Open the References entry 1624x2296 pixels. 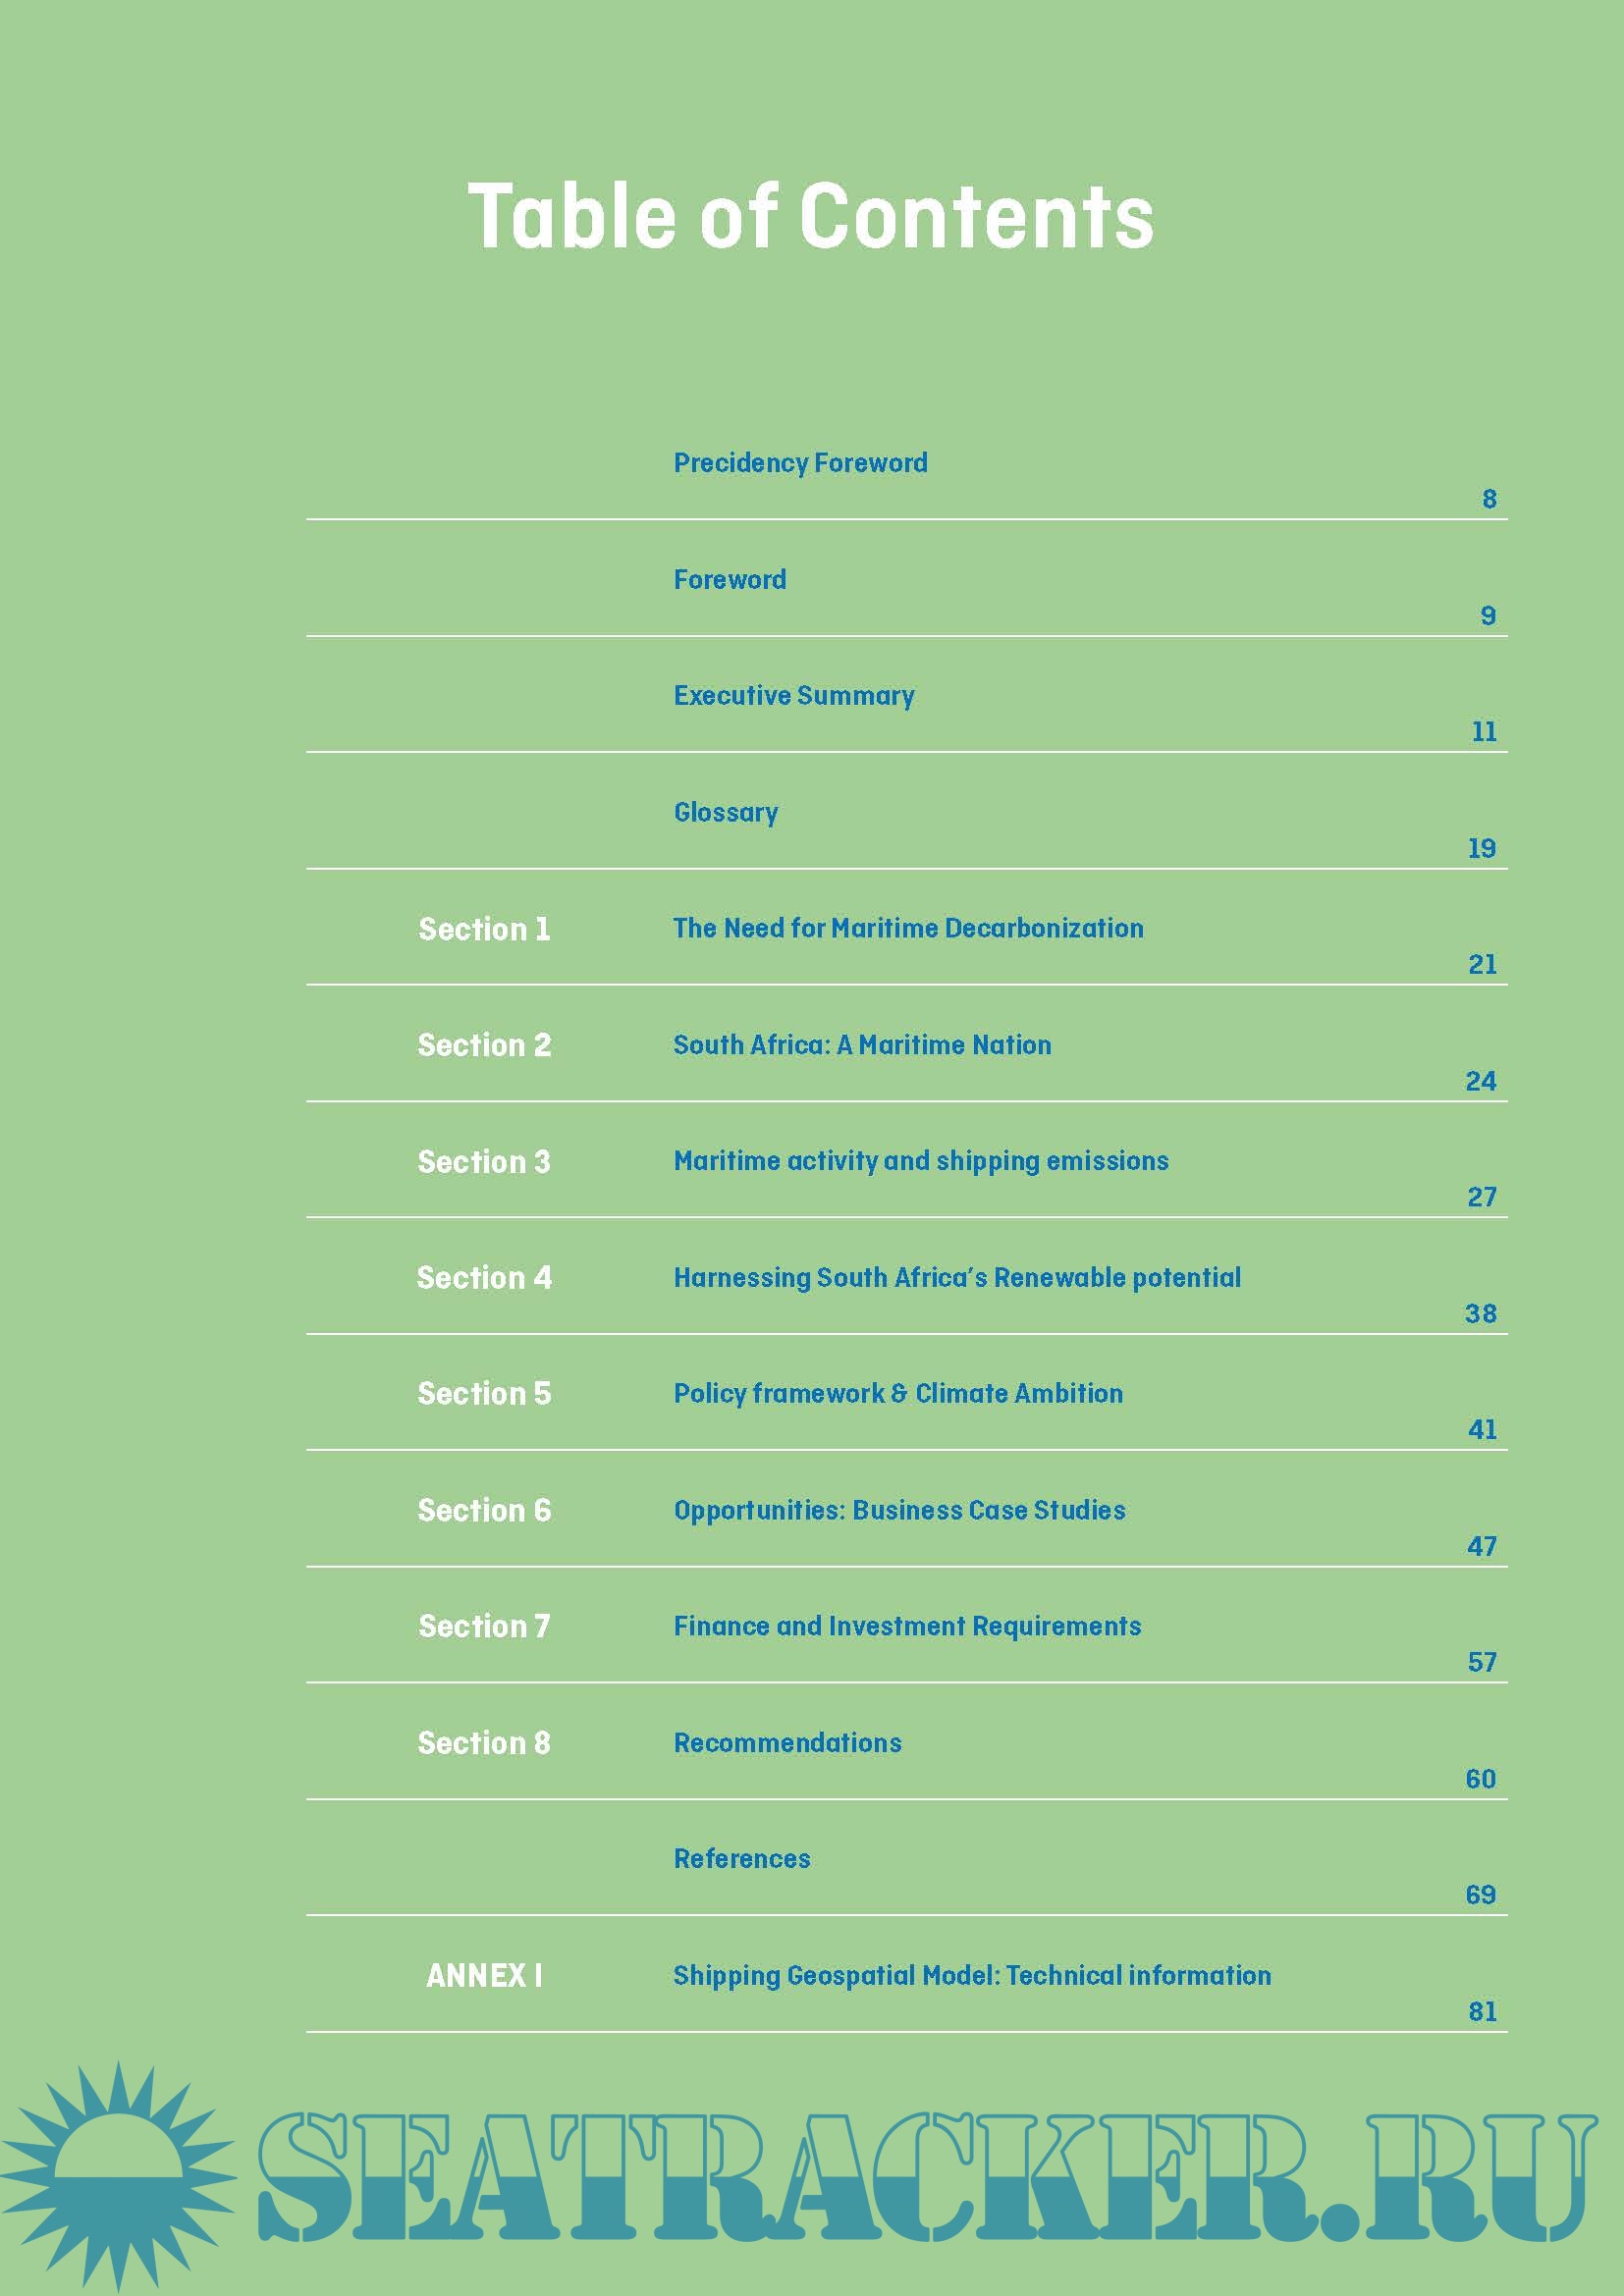pyautogui.click(x=741, y=1859)
